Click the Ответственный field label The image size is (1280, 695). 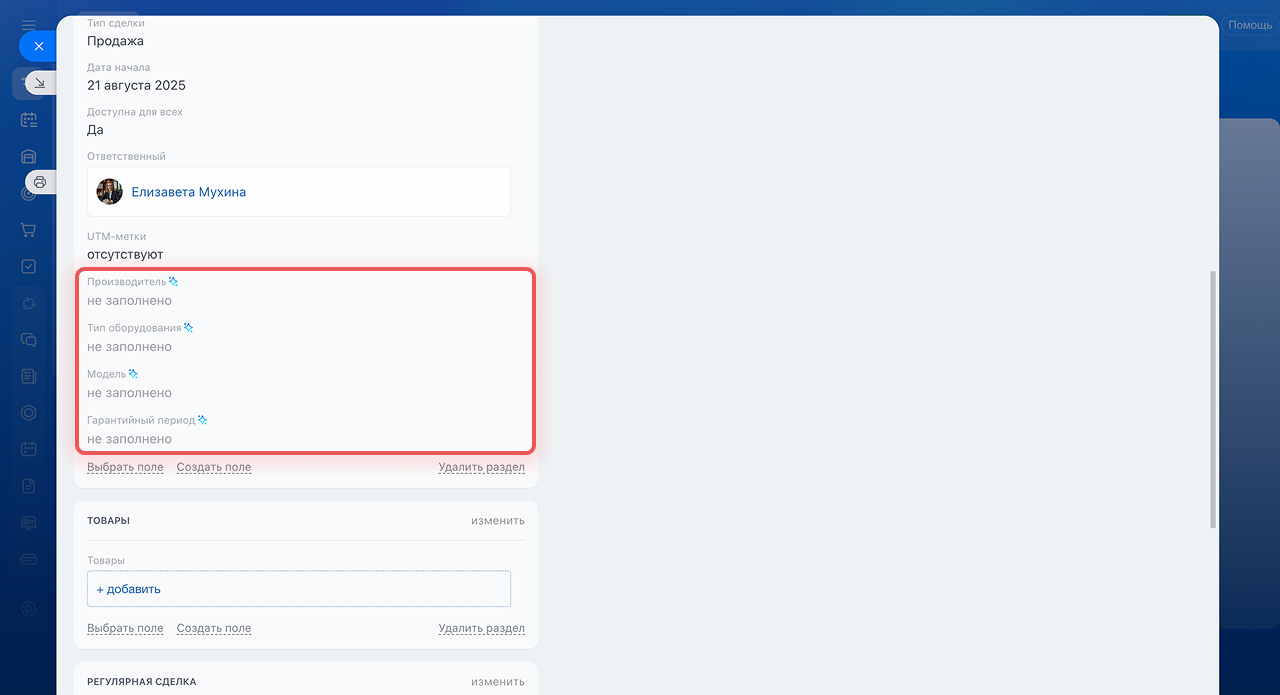[x=126, y=157]
